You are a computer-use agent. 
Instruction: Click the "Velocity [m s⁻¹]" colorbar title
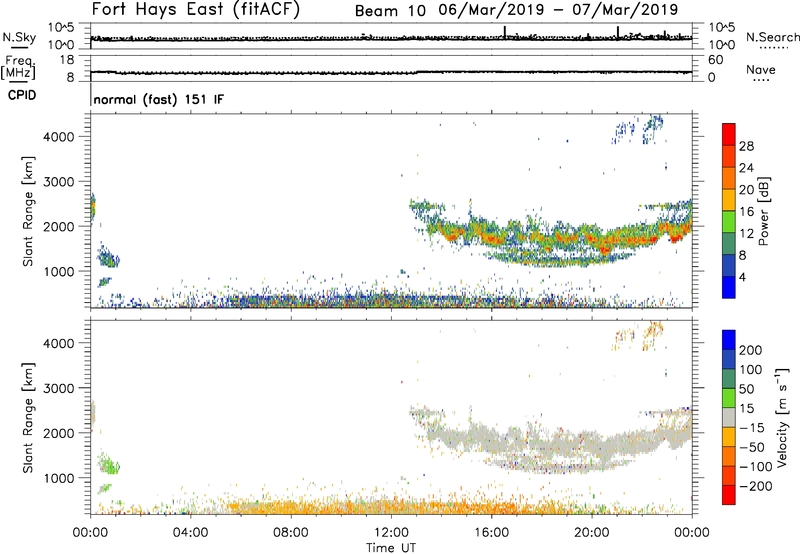[782, 417]
